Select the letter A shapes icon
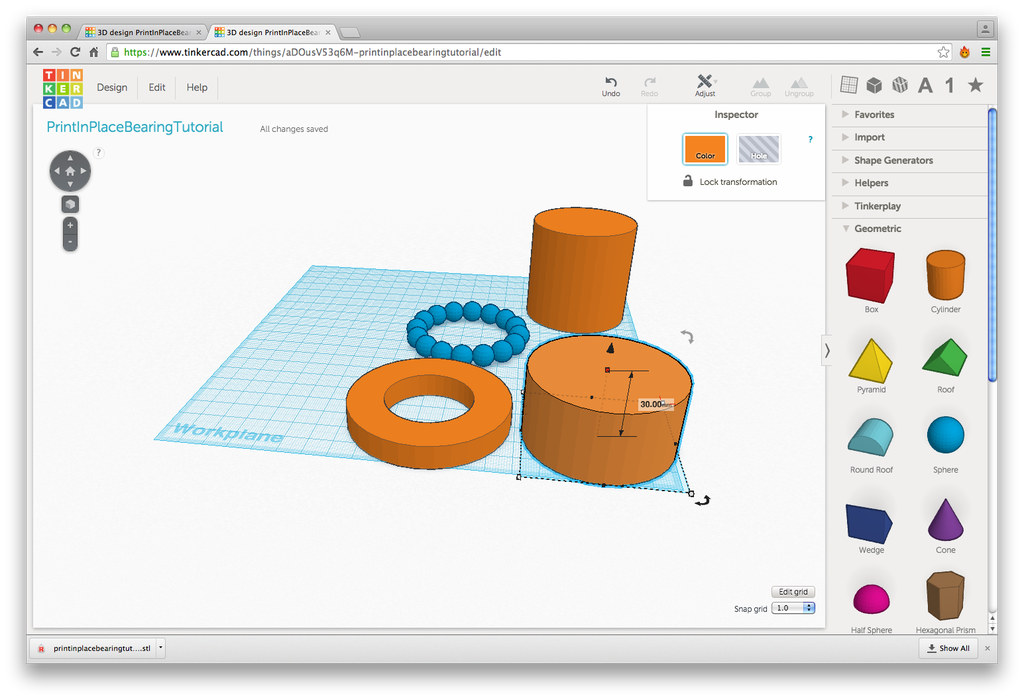 (x=925, y=85)
